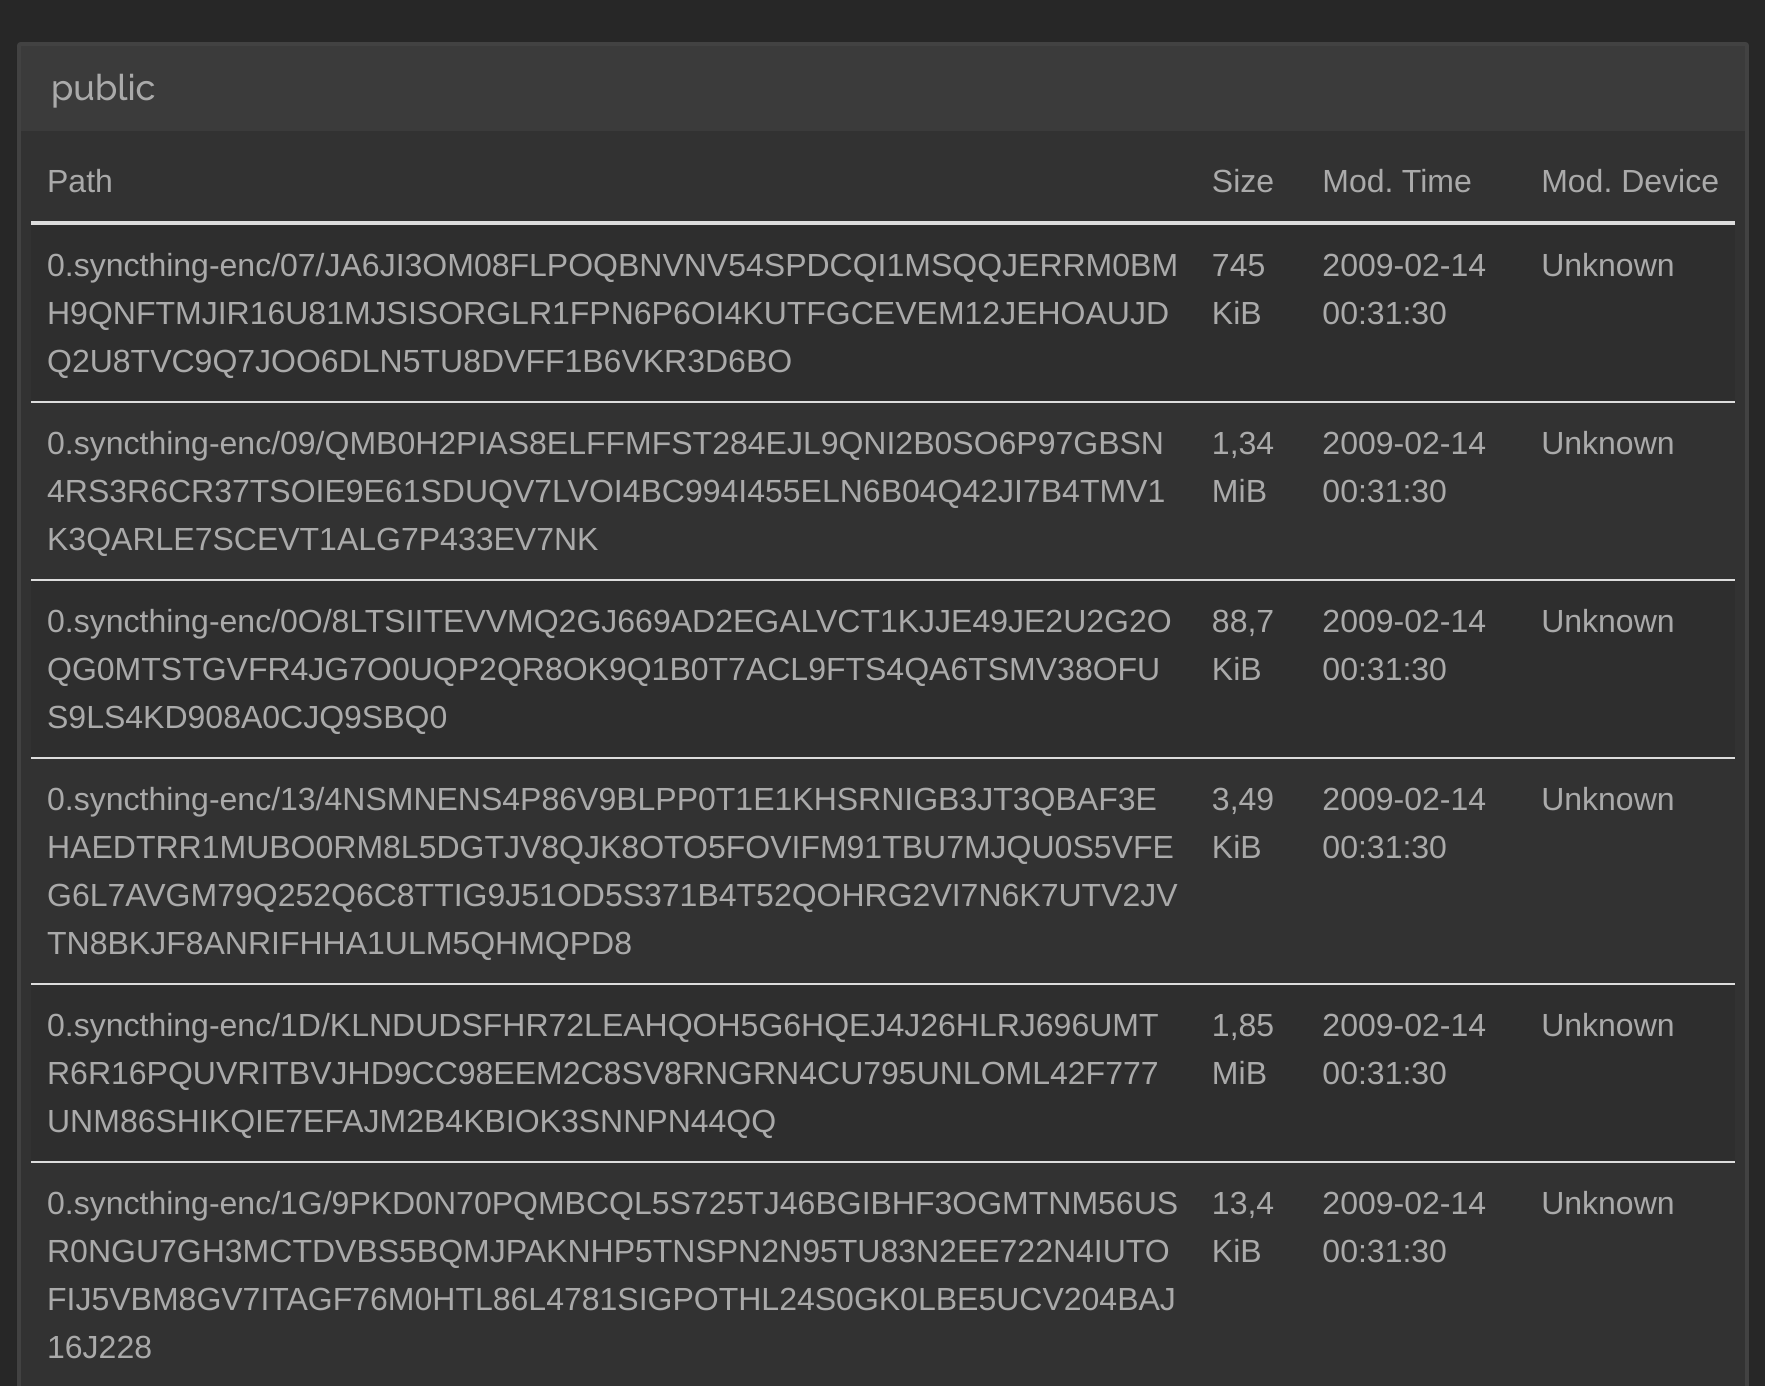Select the path starting with 0.syncthing-enc/07/JA6JI3OM
1765x1386 pixels.
(612, 313)
